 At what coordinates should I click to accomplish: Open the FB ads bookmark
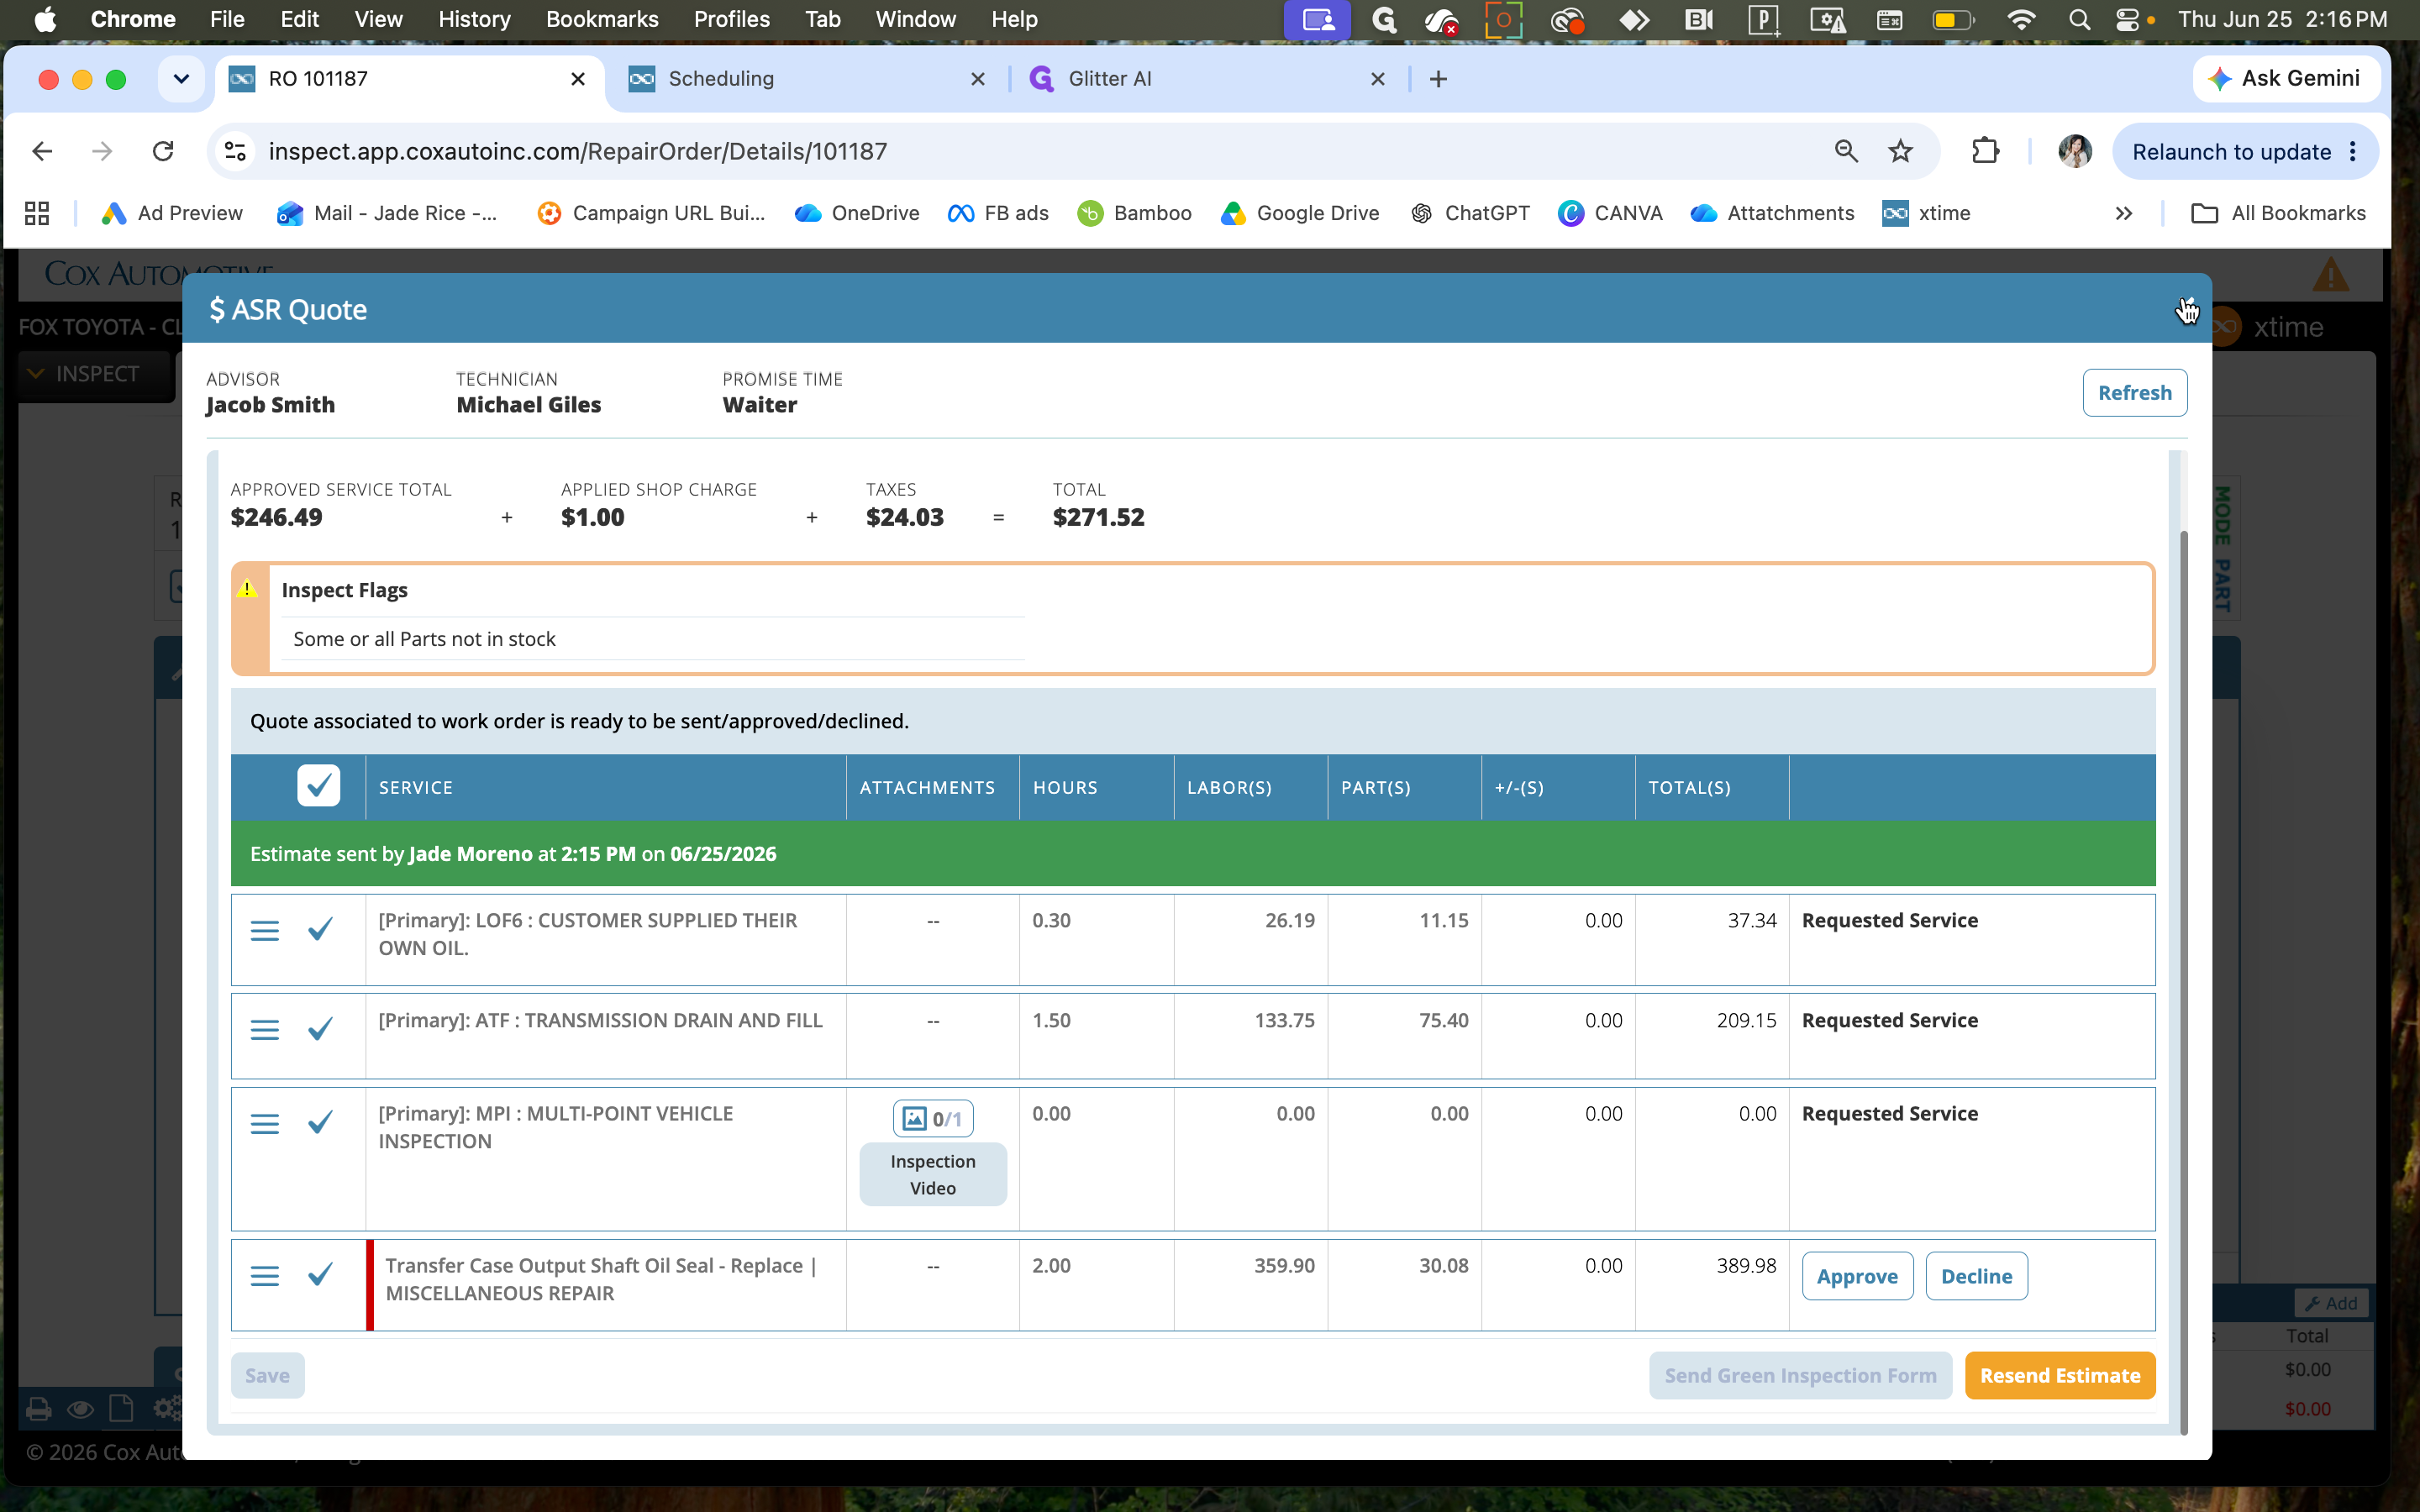[x=998, y=213]
